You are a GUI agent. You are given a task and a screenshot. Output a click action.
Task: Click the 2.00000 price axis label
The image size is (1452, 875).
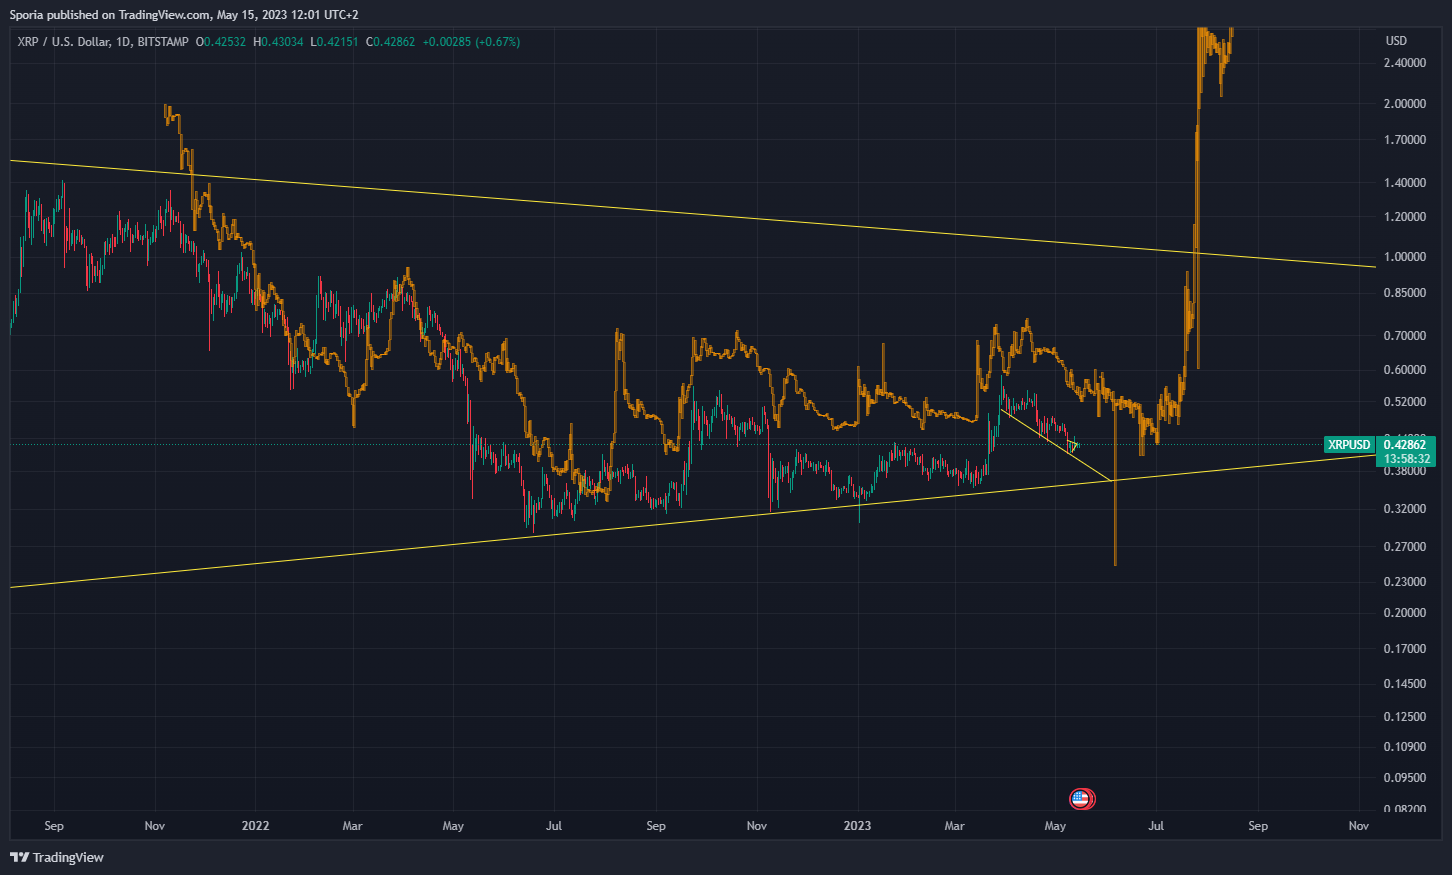coord(1405,104)
